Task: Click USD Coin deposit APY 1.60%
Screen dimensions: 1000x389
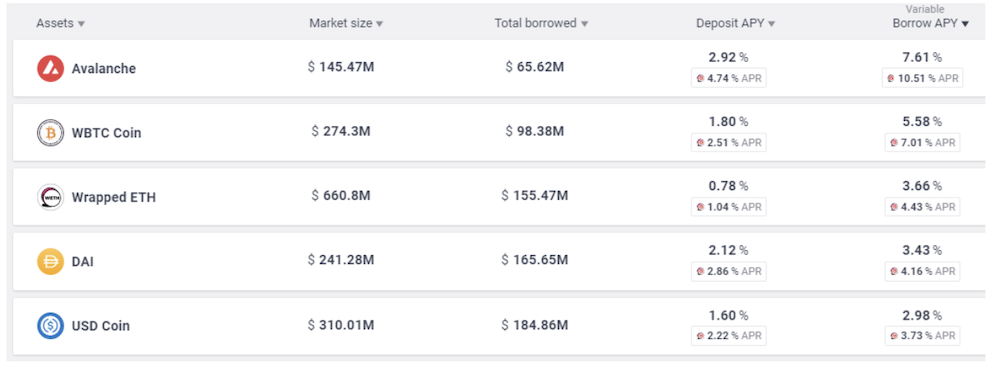Action: click(728, 316)
